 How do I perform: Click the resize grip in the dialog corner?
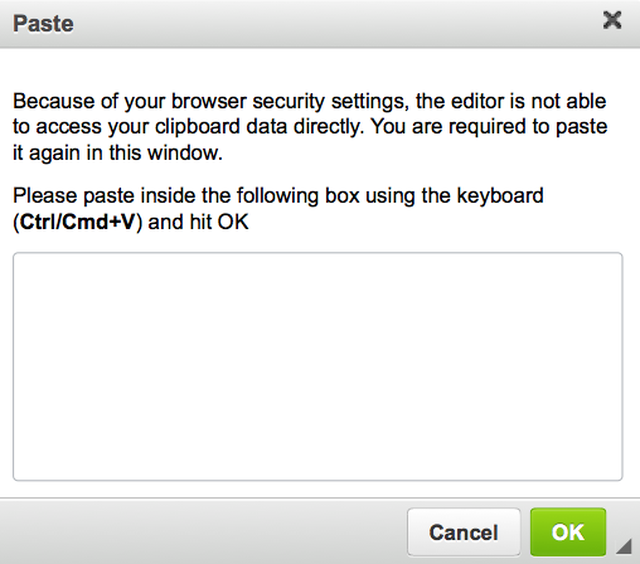pos(625,547)
